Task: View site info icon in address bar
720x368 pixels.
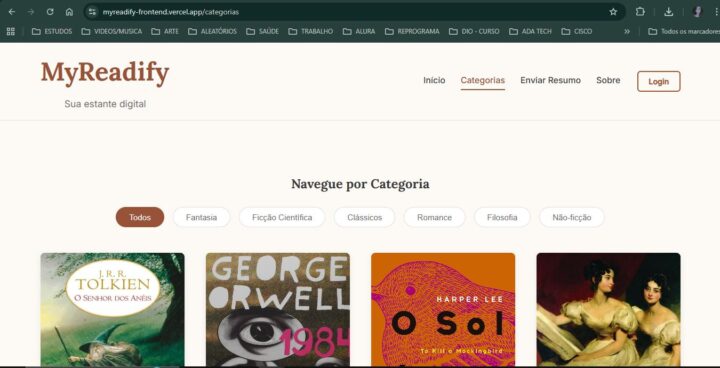Action: click(x=92, y=12)
